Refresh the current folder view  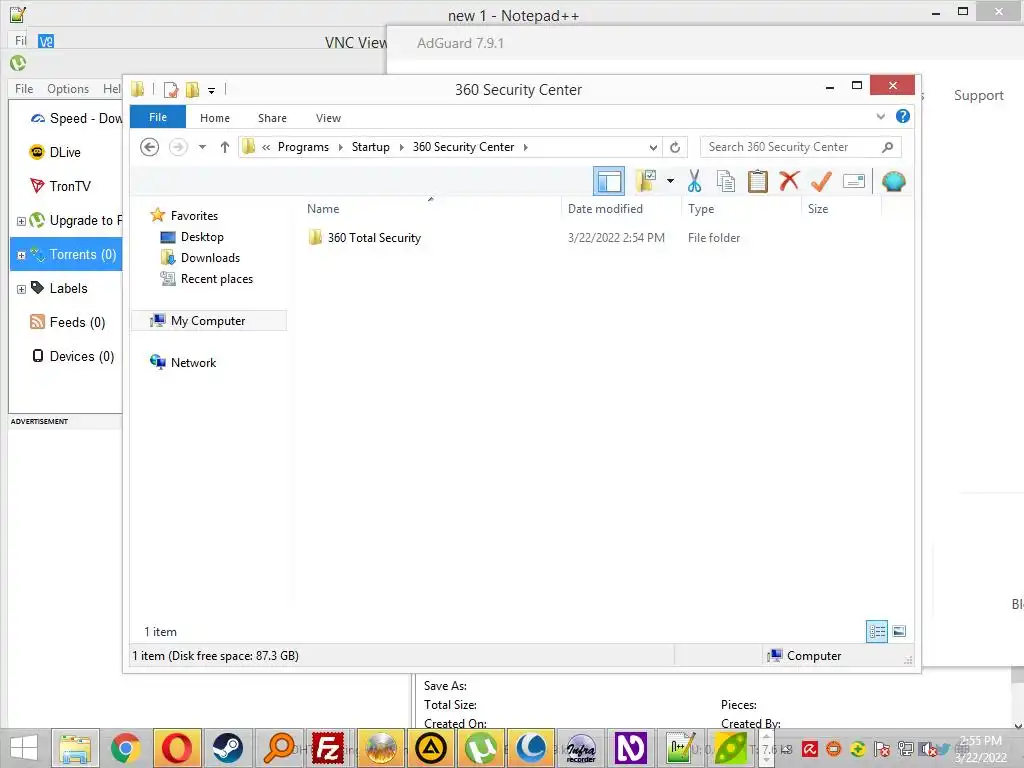click(x=675, y=148)
